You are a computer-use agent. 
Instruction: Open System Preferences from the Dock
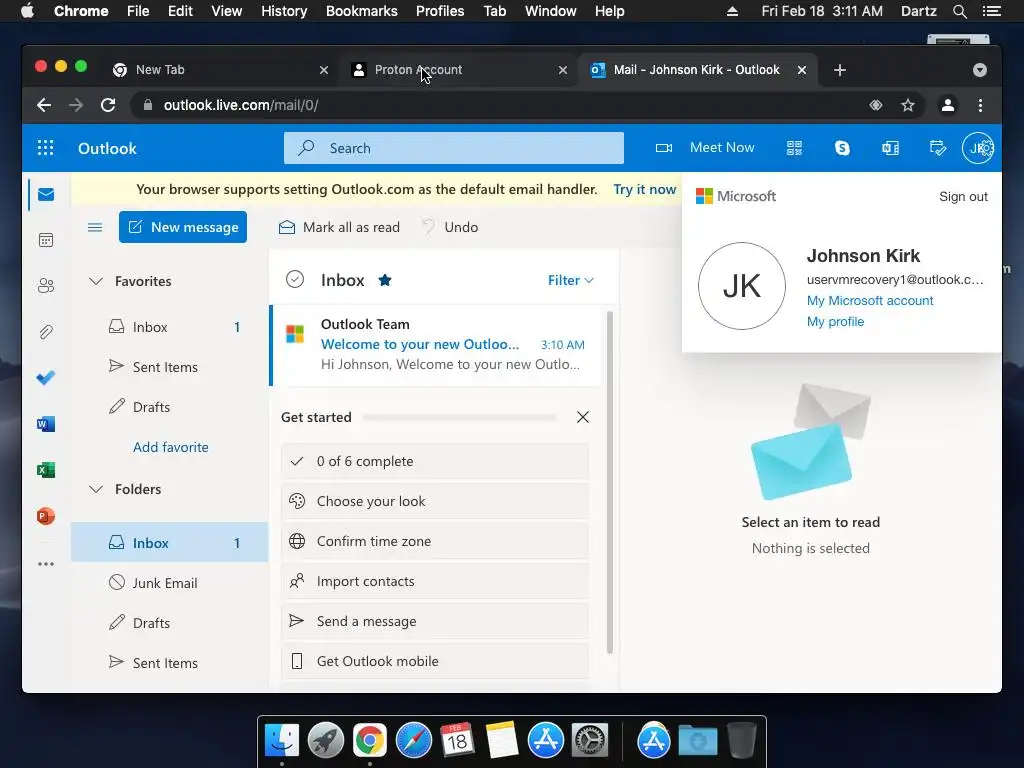pyautogui.click(x=590, y=740)
